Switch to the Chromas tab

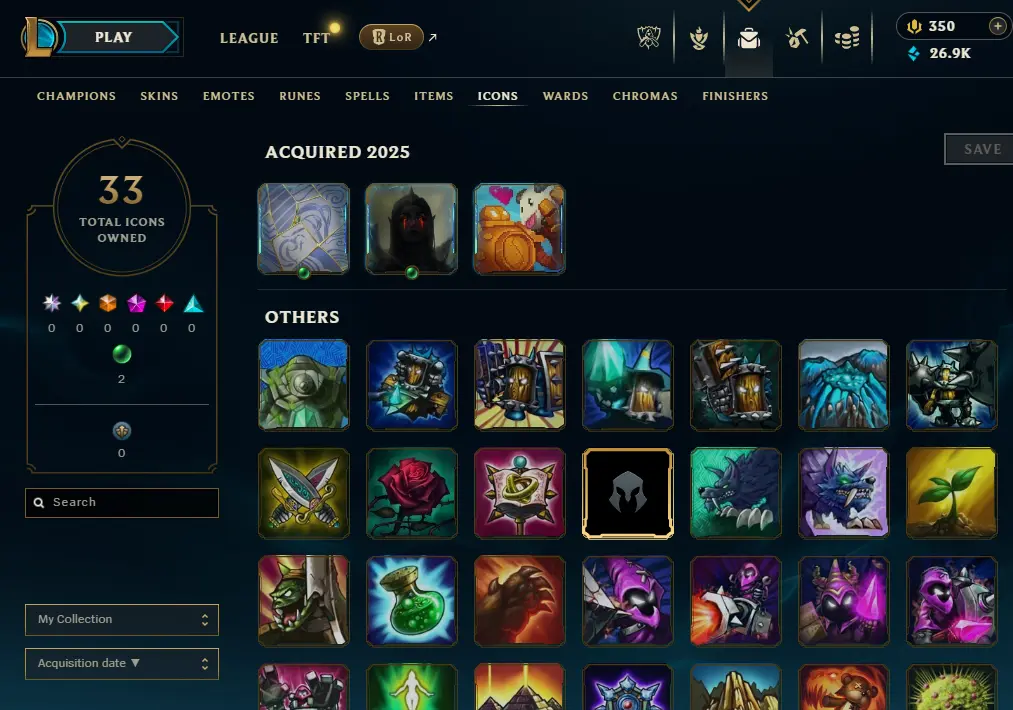[x=645, y=96]
